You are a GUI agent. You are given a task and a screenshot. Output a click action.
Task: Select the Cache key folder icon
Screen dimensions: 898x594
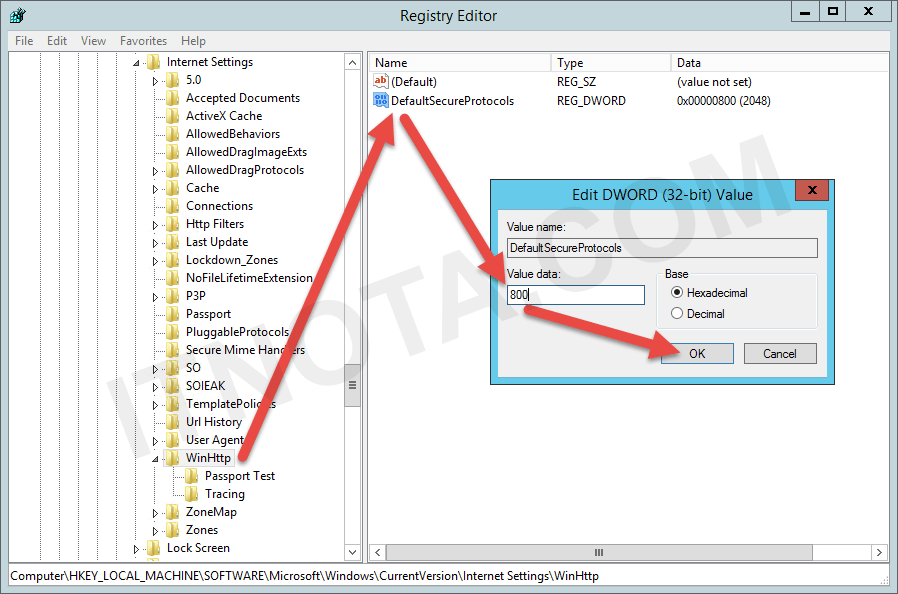173,187
